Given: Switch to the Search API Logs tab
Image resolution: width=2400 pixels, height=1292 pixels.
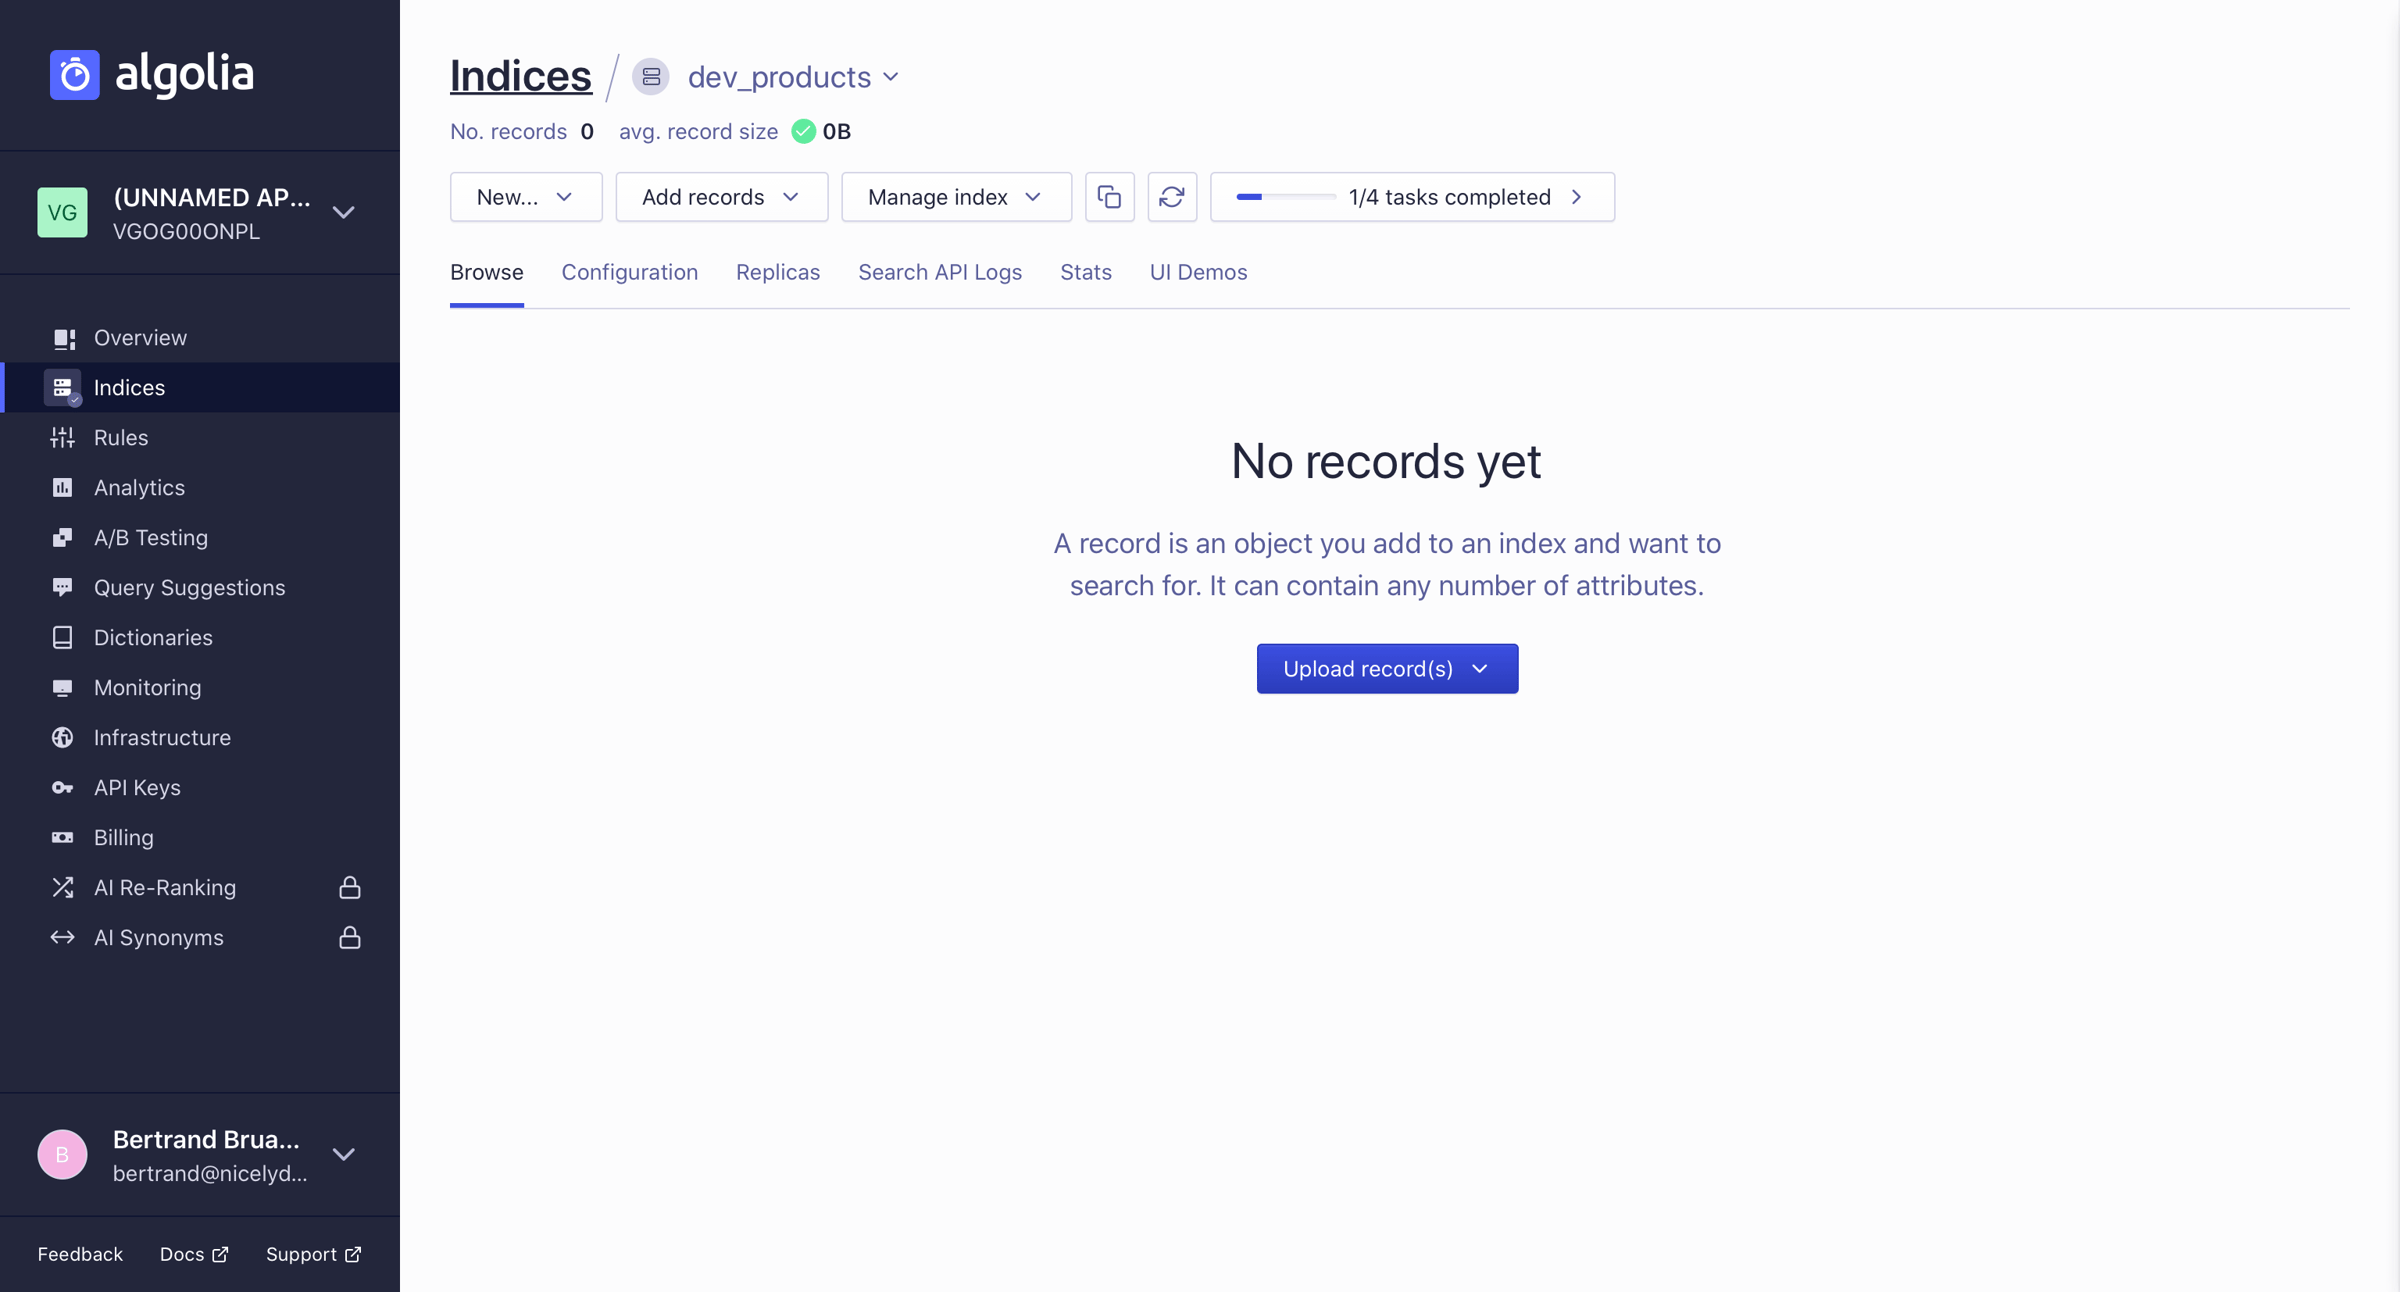Looking at the screenshot, I should click(x=940, y=272).
